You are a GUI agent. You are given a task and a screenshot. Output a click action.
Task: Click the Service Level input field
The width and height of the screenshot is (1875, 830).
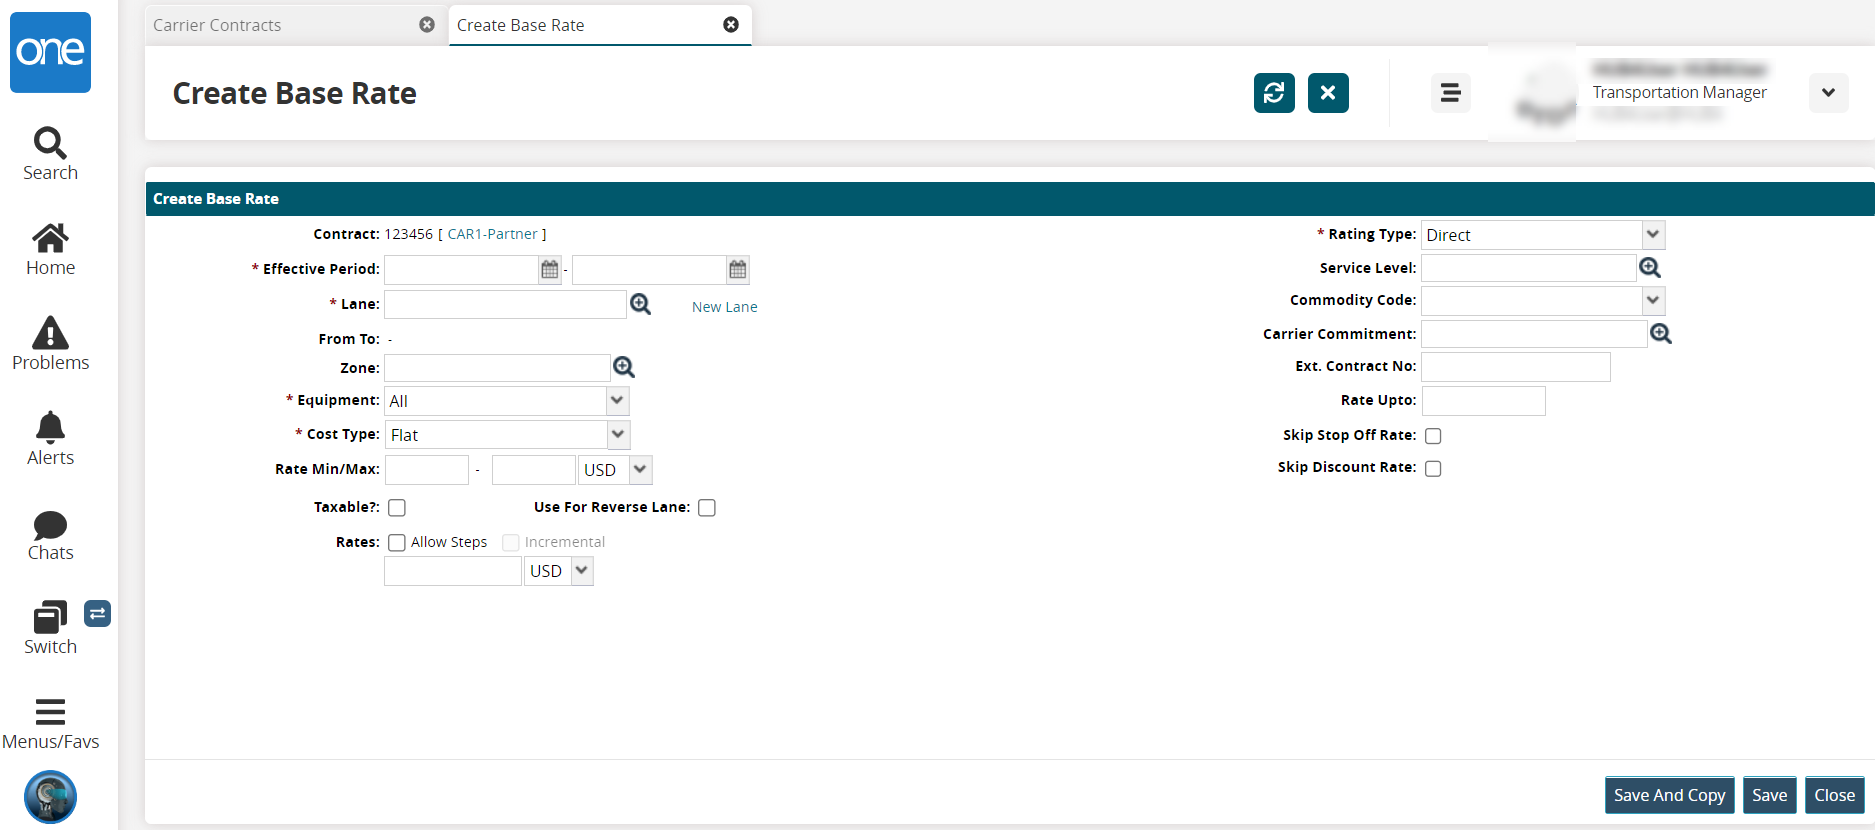coord(1529,268)
